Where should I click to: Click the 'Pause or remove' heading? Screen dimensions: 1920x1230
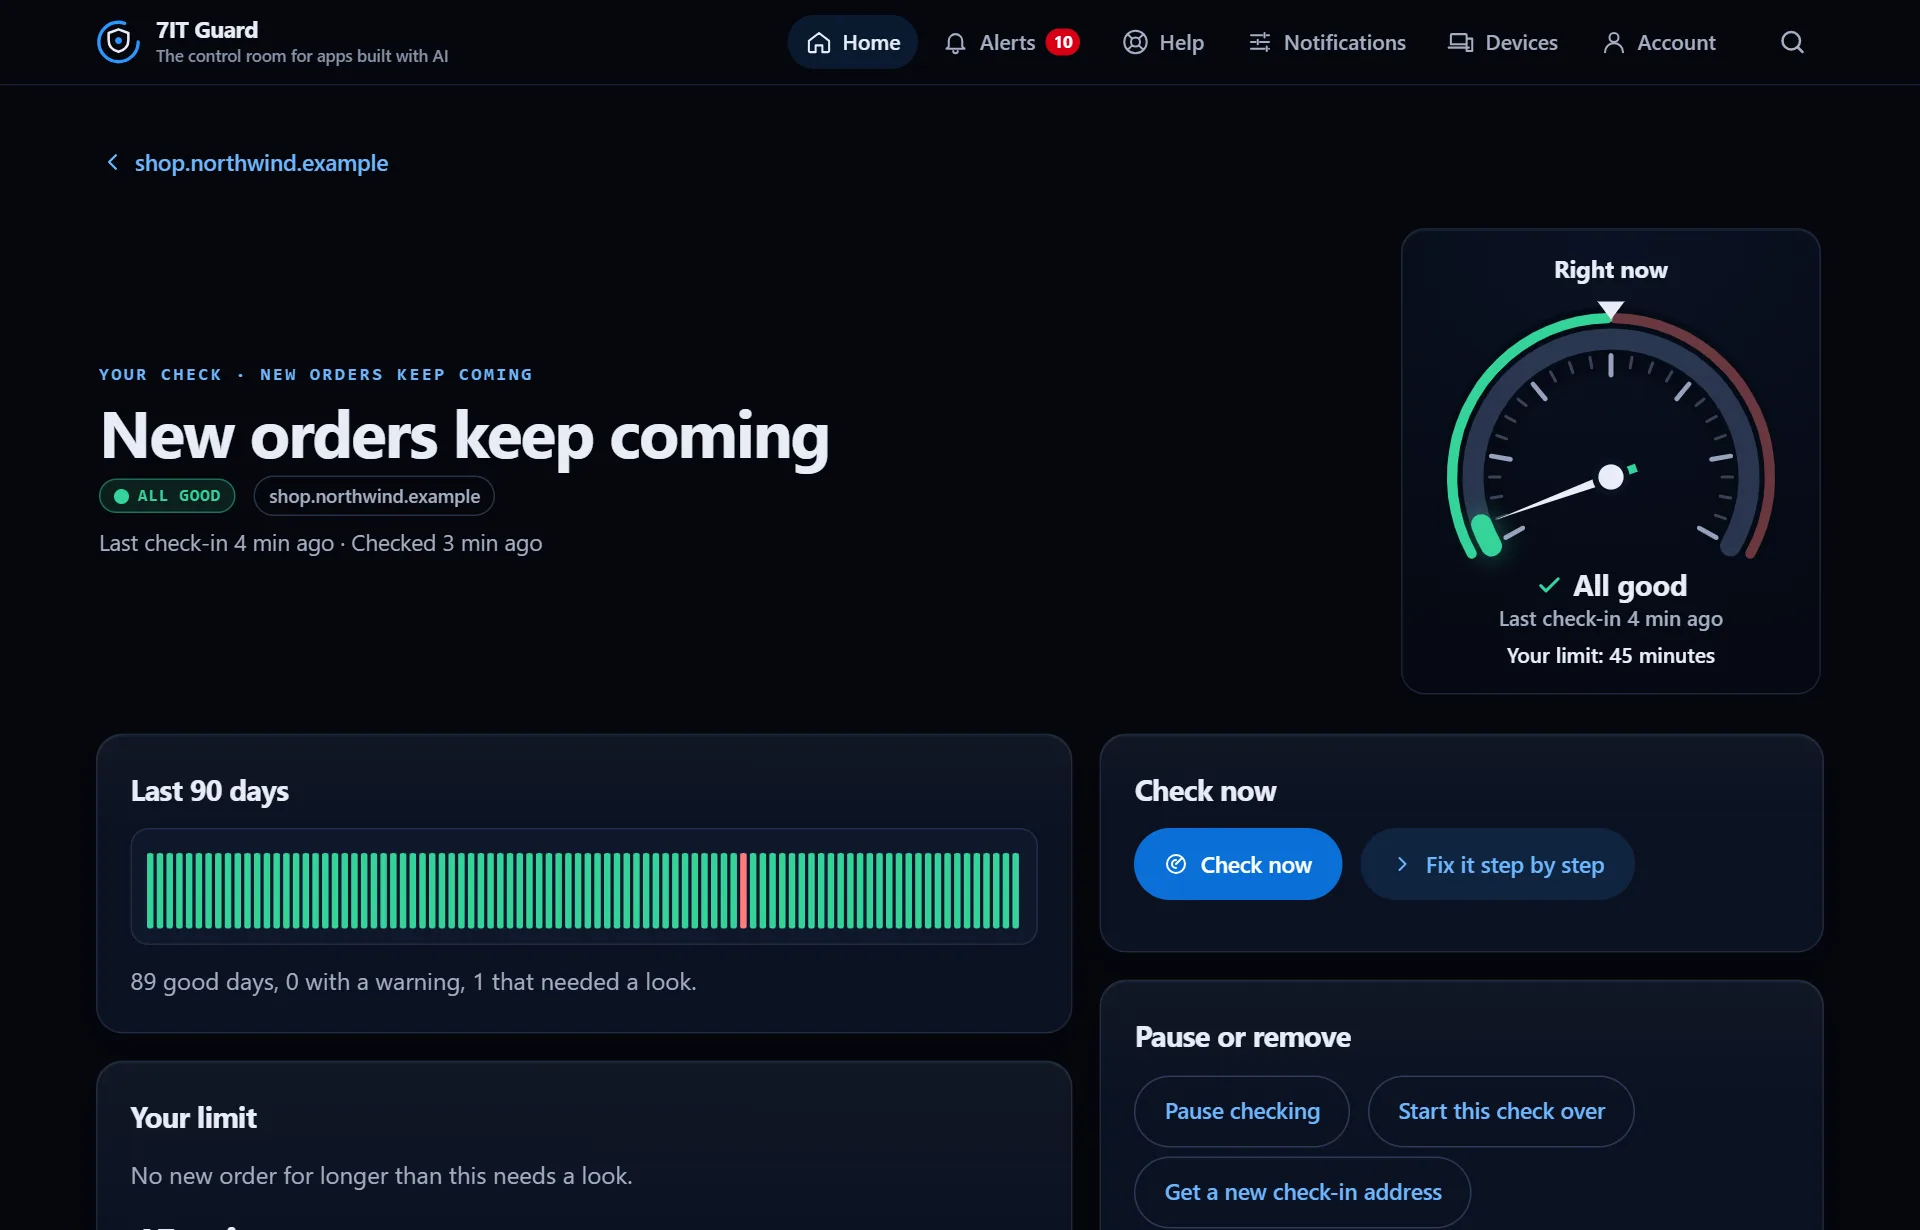(x=1242, y=1037)
